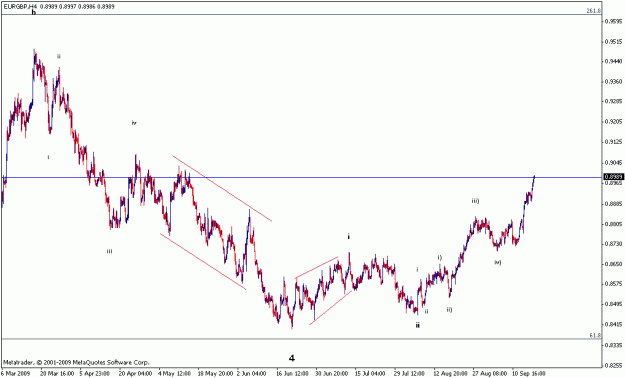Select the 261.8 Fibonacci level label
The width and height of the screenshot is (625, 378).
pos(594,11)
